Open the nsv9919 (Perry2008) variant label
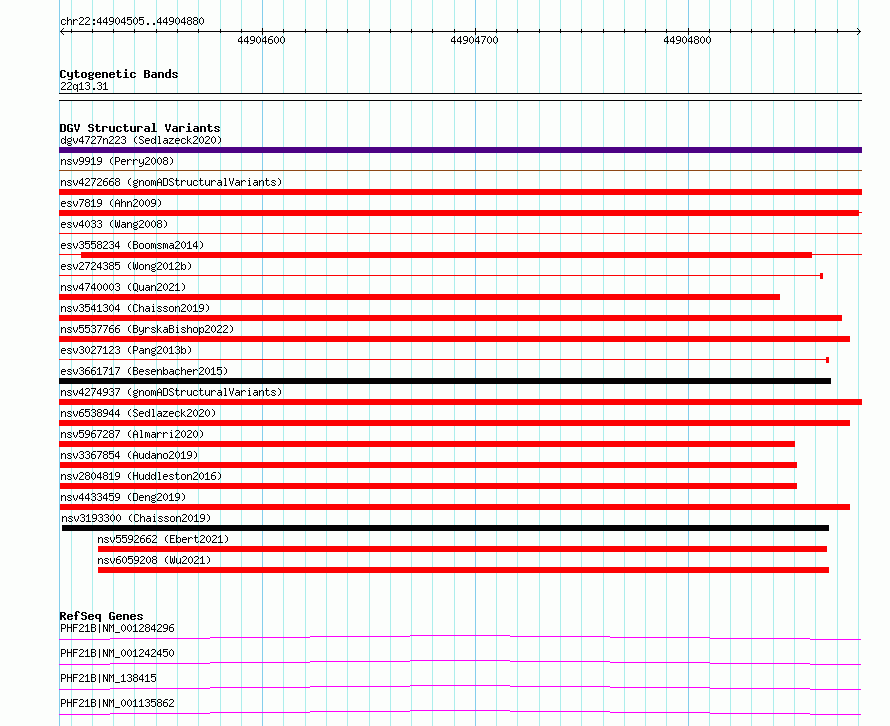 (x=117, y=161)
